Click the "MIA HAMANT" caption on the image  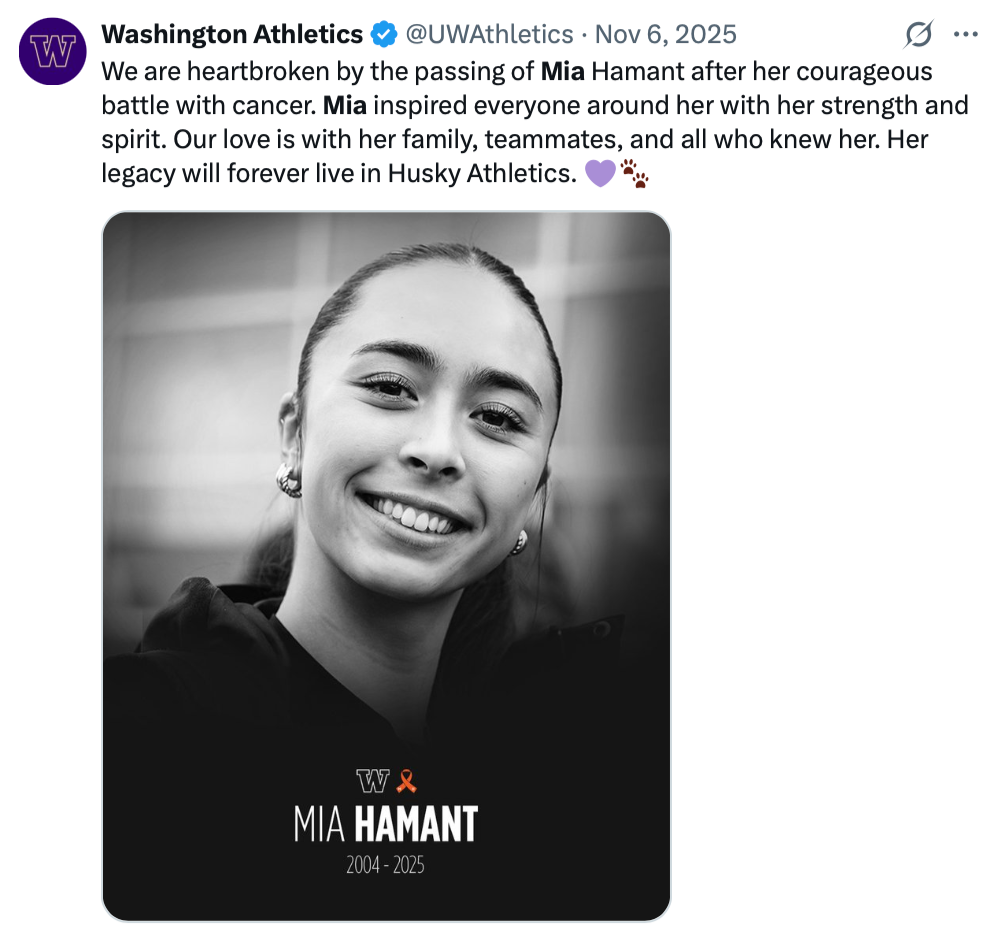(386, 824)
